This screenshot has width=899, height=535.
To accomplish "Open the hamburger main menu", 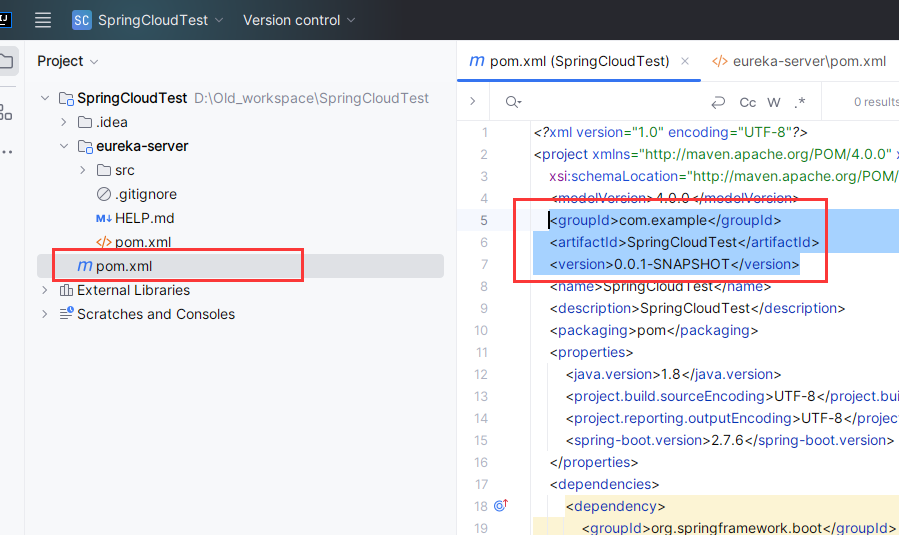I will [42, 20].
